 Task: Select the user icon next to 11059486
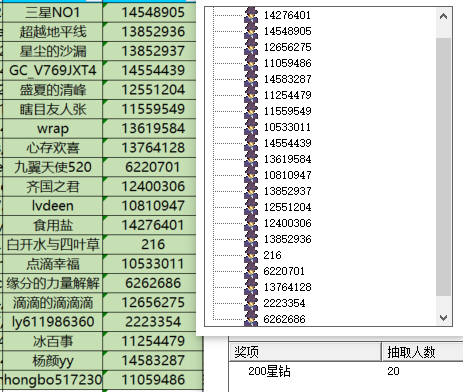click(x=251, y=63)
